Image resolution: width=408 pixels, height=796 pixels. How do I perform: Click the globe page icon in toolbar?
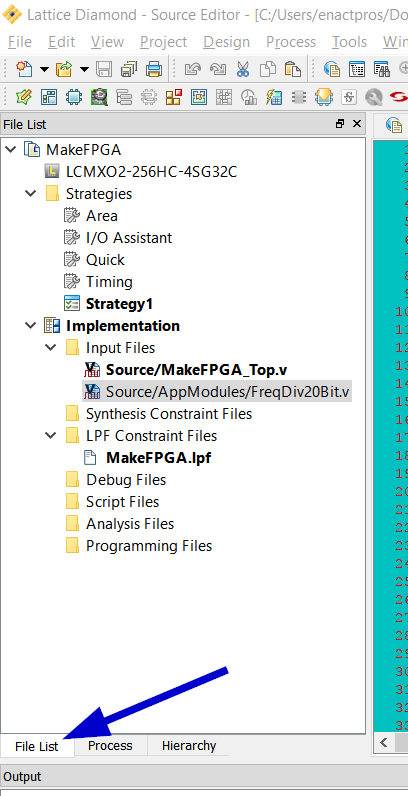click(x=332, y=68)
